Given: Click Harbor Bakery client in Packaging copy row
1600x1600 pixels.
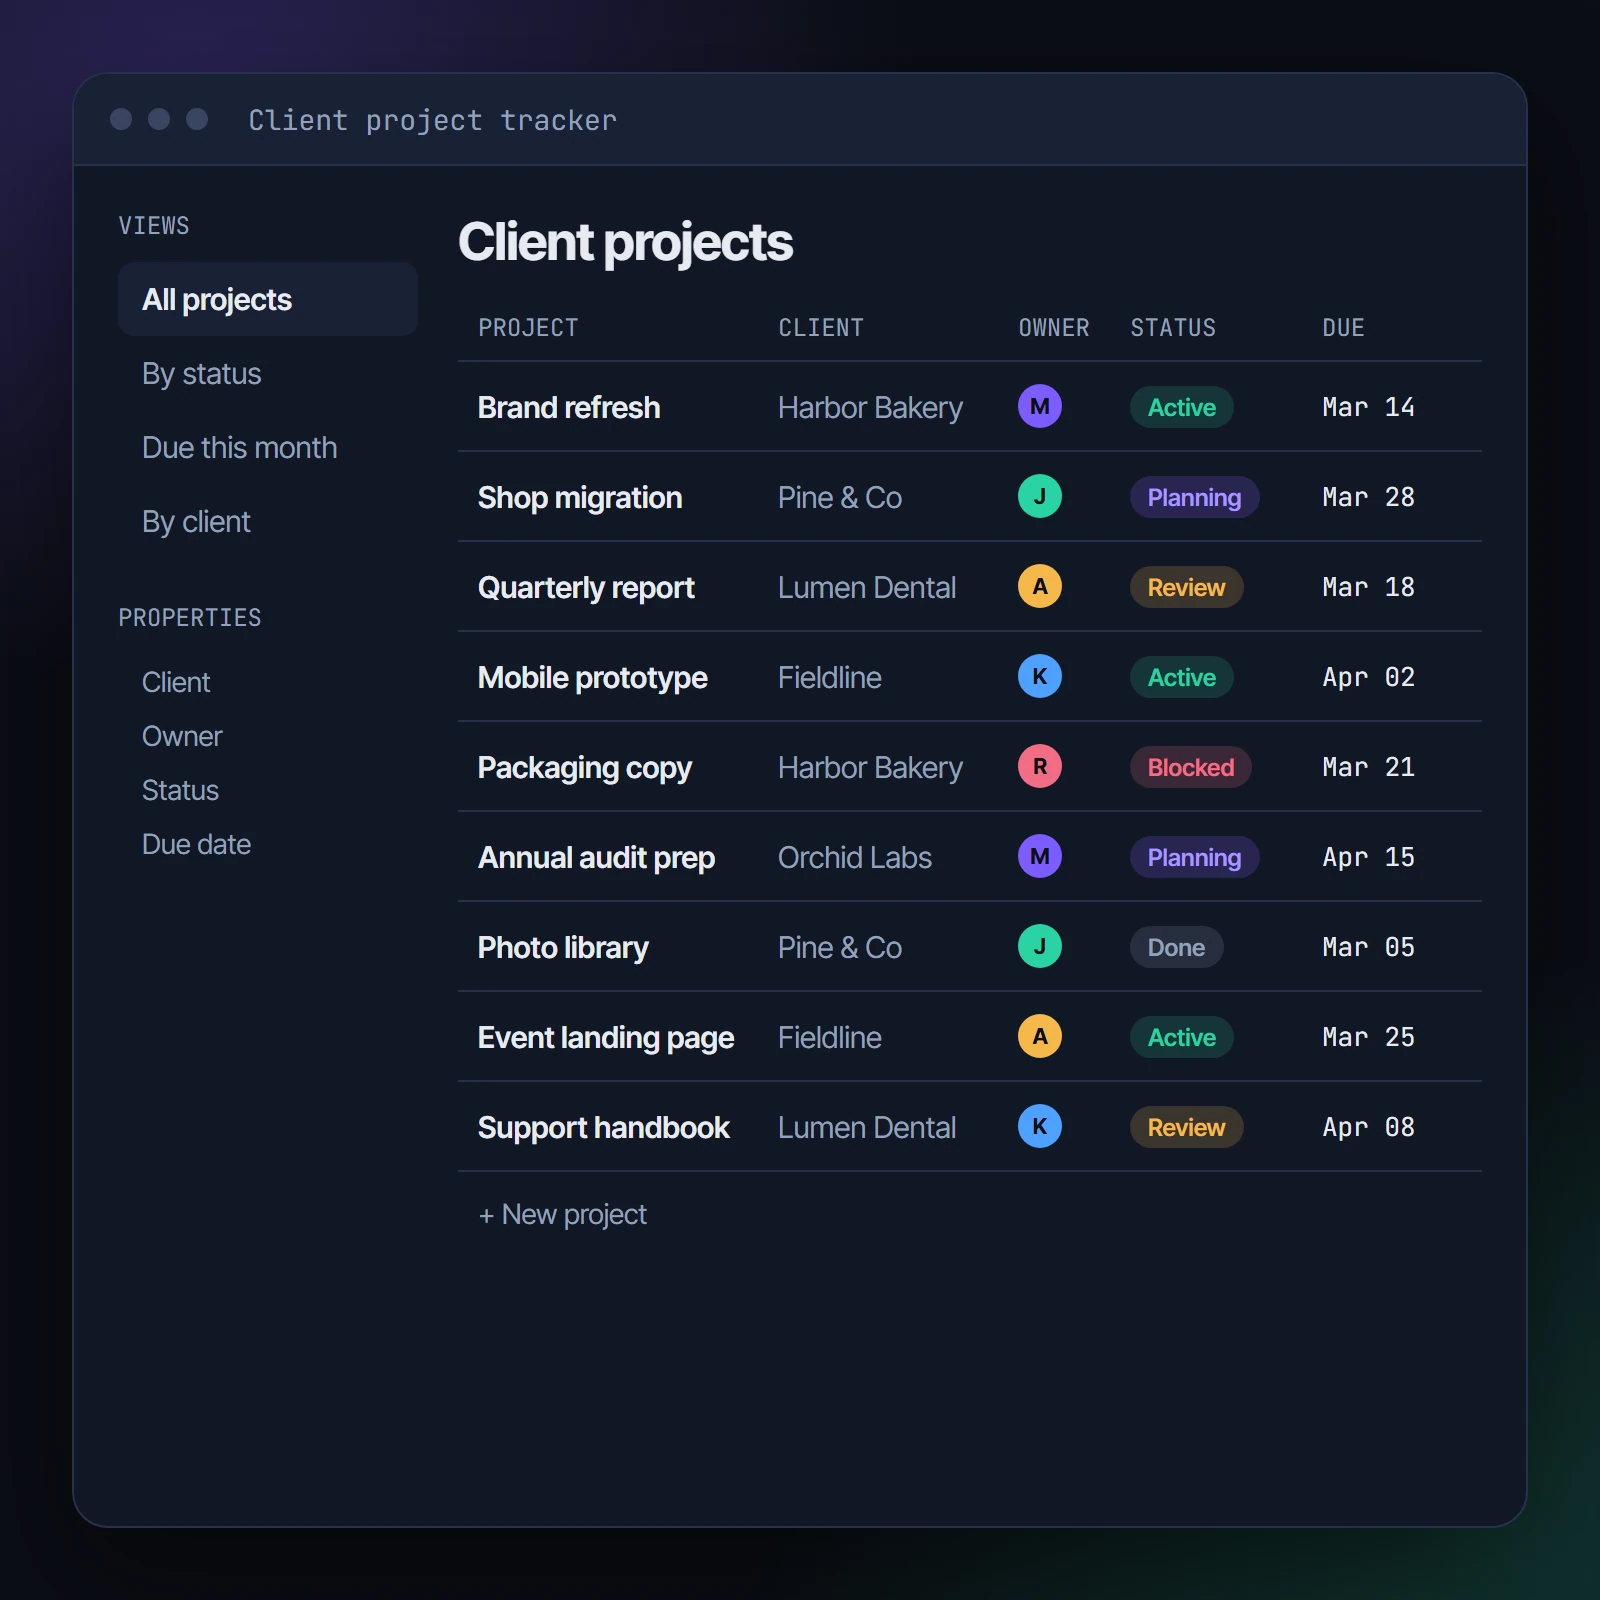Looking at the screenshot, I should point(870,767).
